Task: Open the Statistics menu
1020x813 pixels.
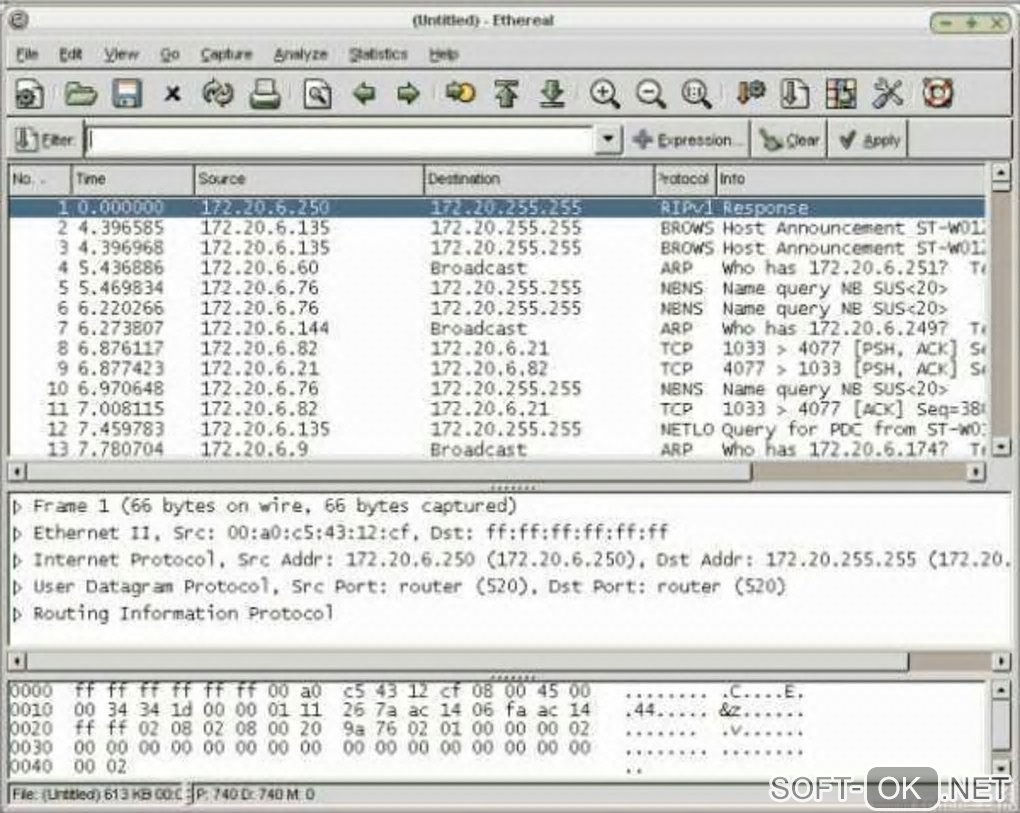Action: coord(378,54)
